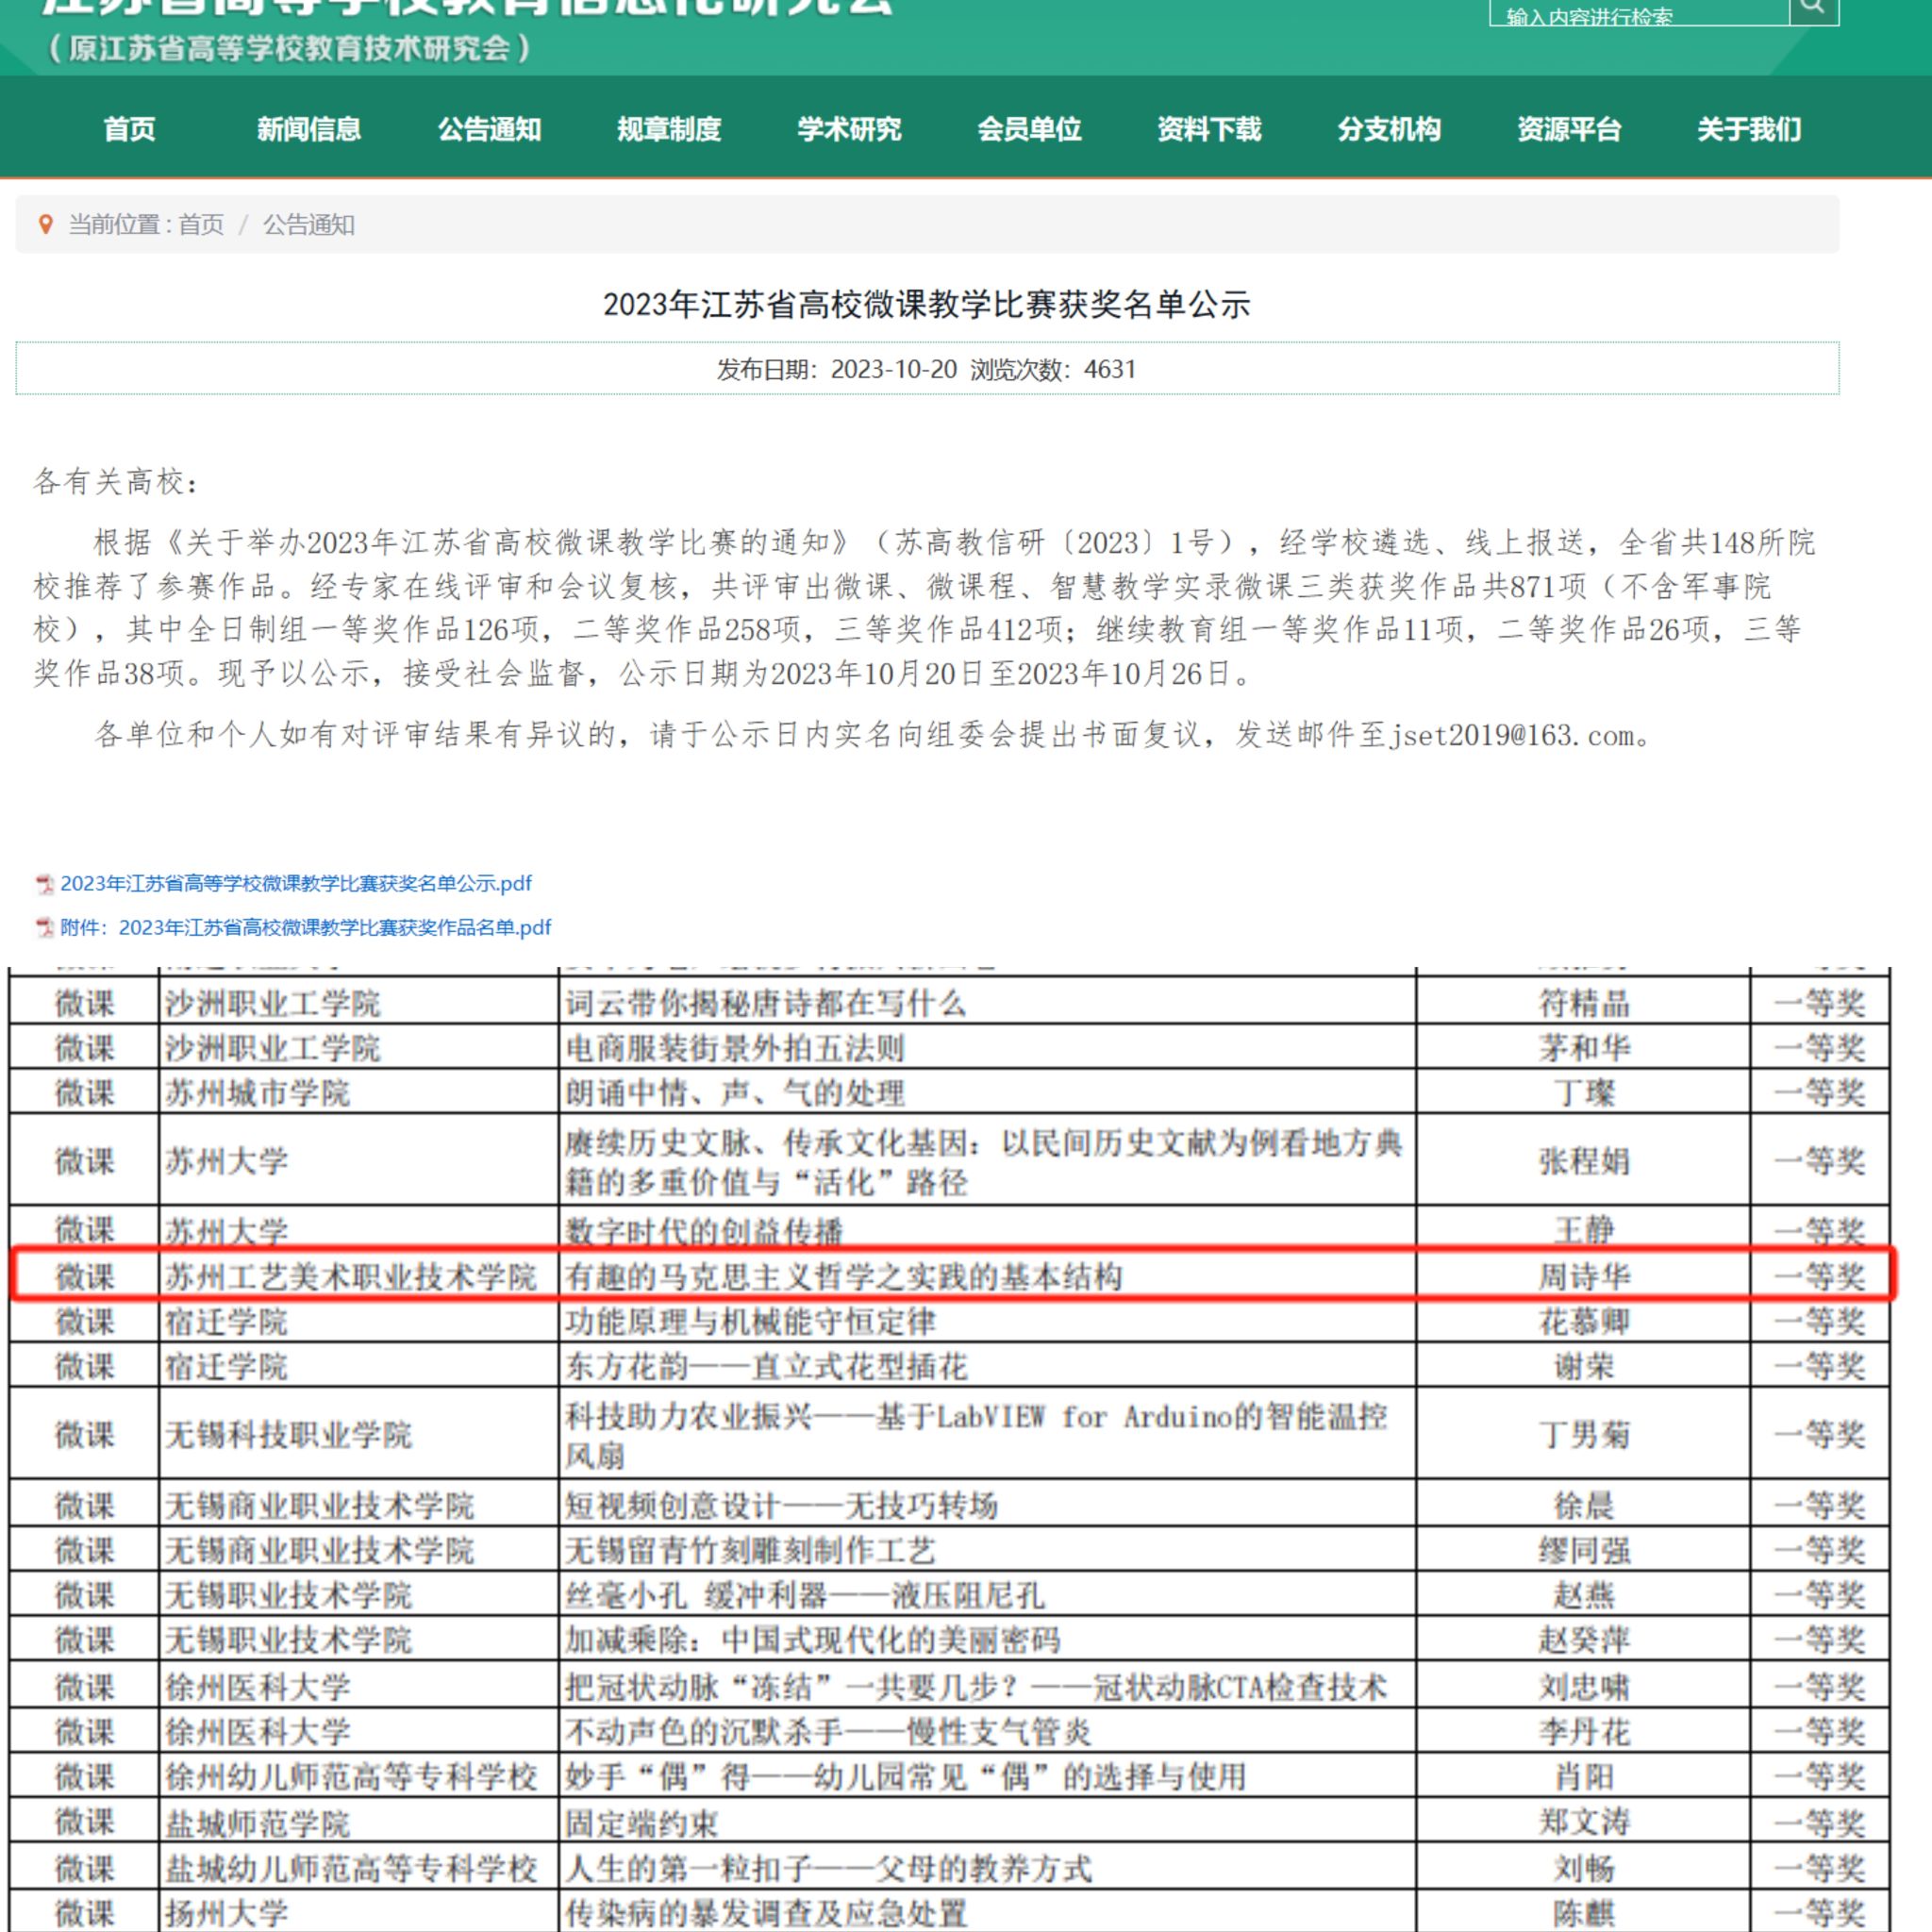Click table cell 赵燕
This screenshot has width=1932, height=1932.
(x=1583, y=1595)
